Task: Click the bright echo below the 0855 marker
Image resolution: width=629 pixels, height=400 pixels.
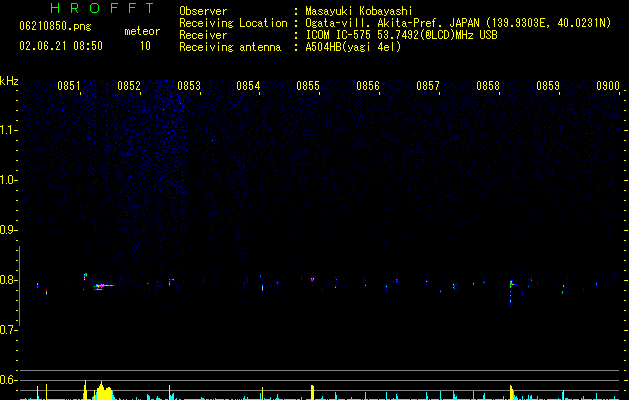Action: [312, 279]
